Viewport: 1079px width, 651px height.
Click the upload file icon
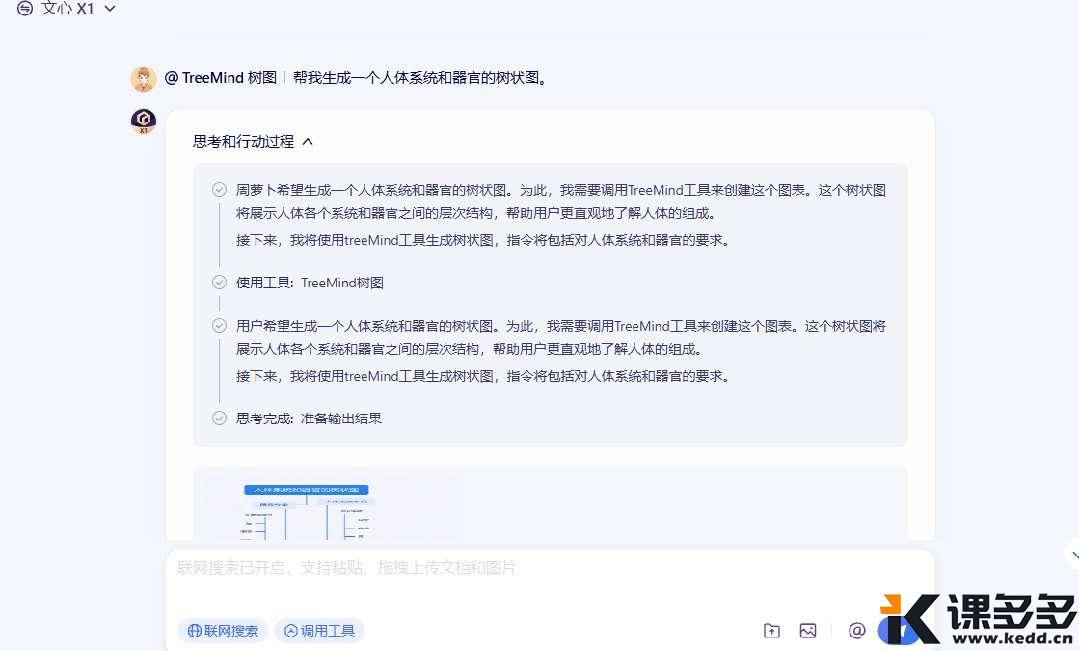(x=772, y=630)
